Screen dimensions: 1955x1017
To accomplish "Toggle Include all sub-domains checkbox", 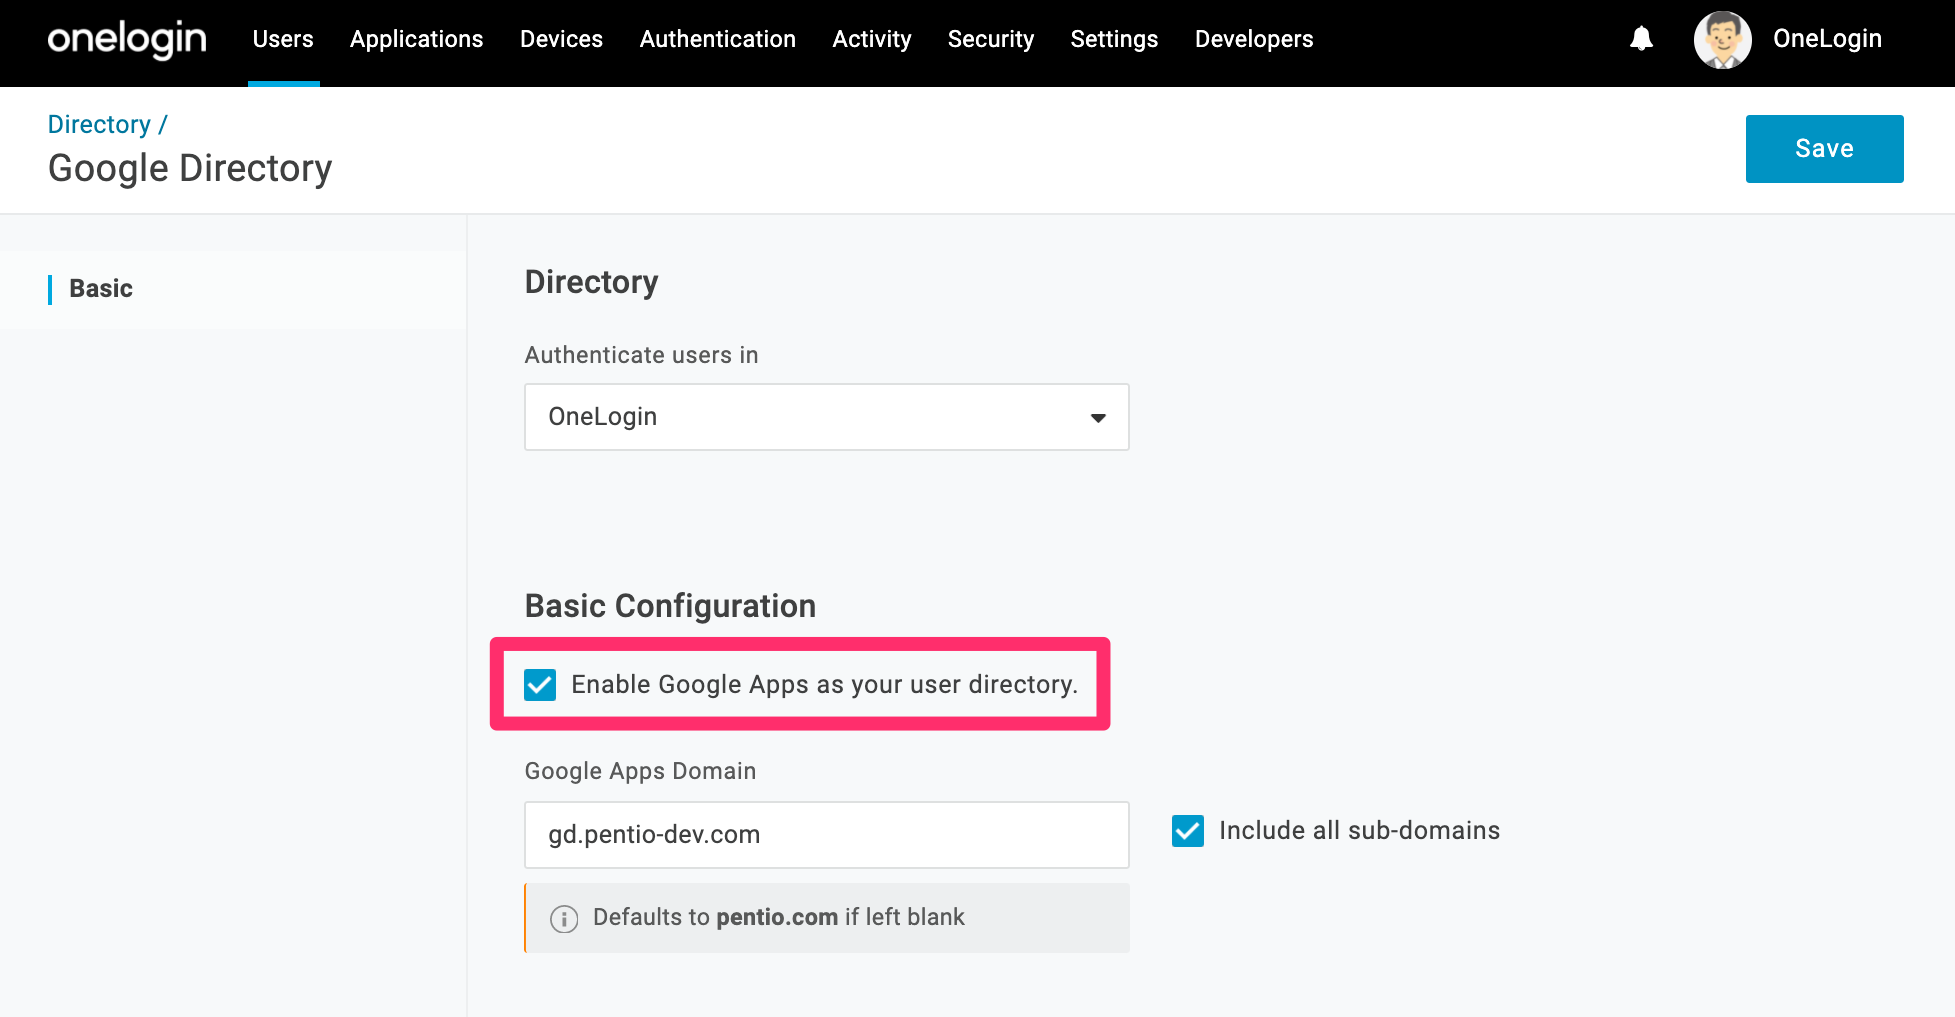I will tap(1188, 831).
